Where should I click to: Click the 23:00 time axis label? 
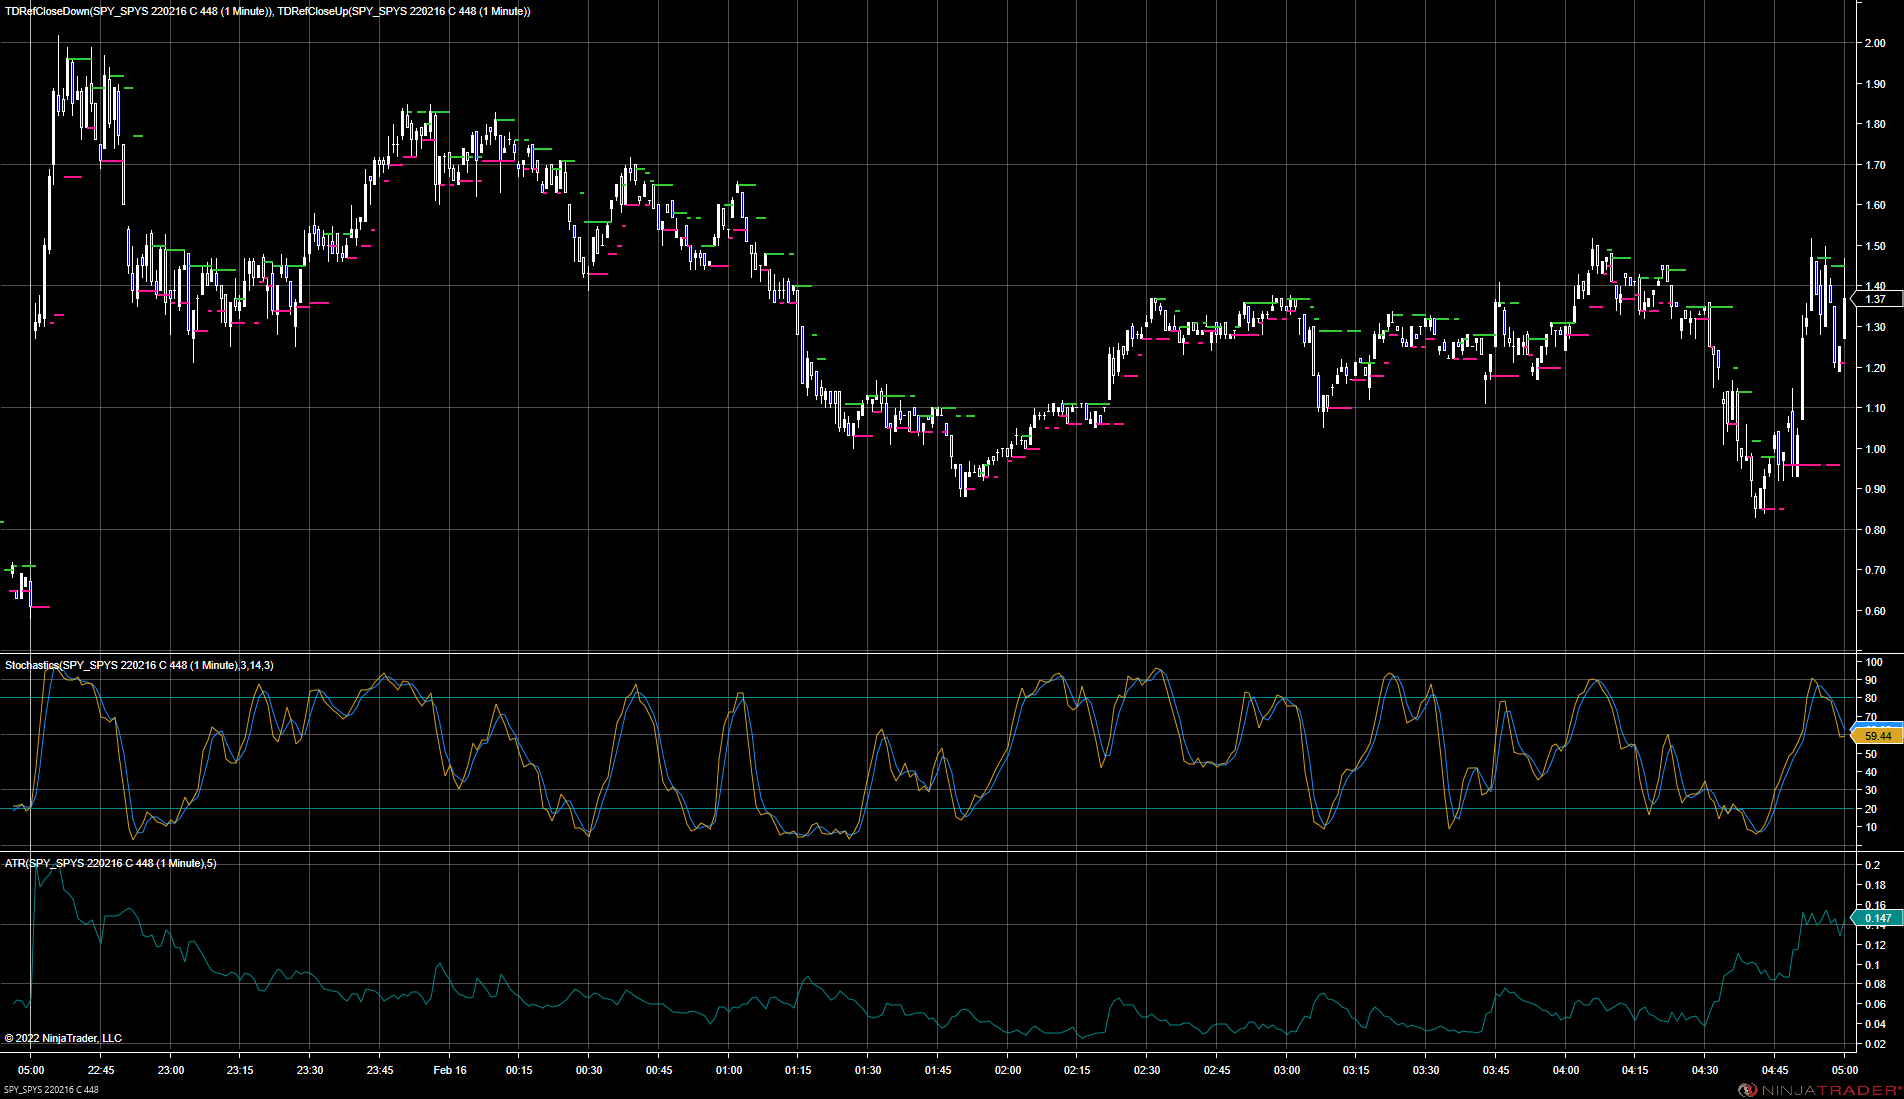pyautogui.click(x=171, y=1070)
